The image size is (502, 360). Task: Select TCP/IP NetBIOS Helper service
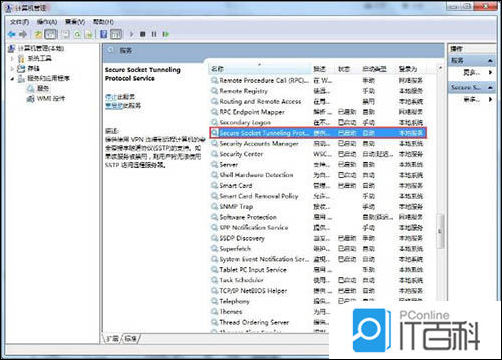pos(317,291)
